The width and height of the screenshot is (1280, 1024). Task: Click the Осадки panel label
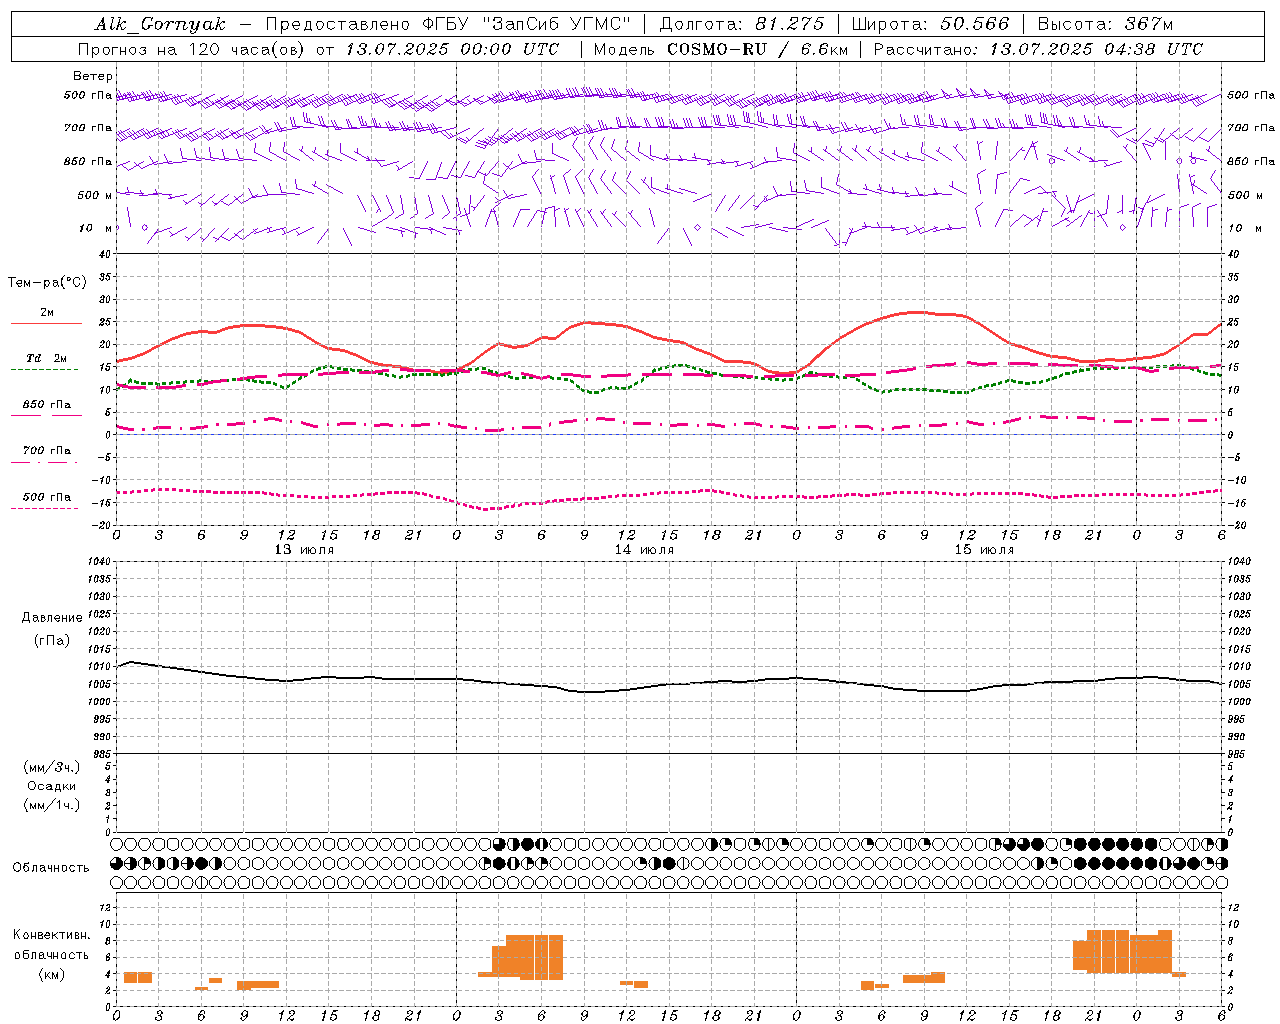click(x=52, y=786)
